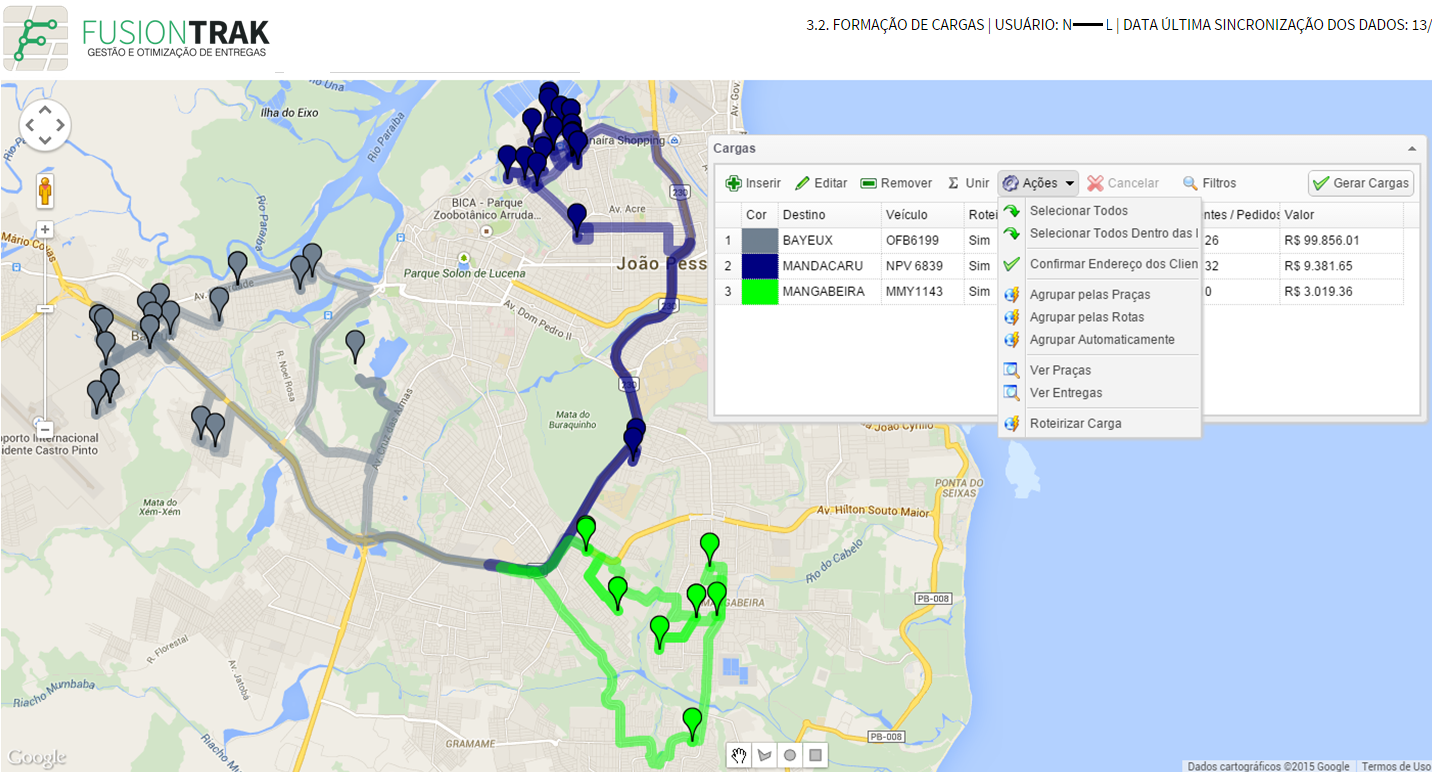This screenshot has width=1432, height=775.
Task: Sort by the Veículo column header
Action: tap(922, 215)
